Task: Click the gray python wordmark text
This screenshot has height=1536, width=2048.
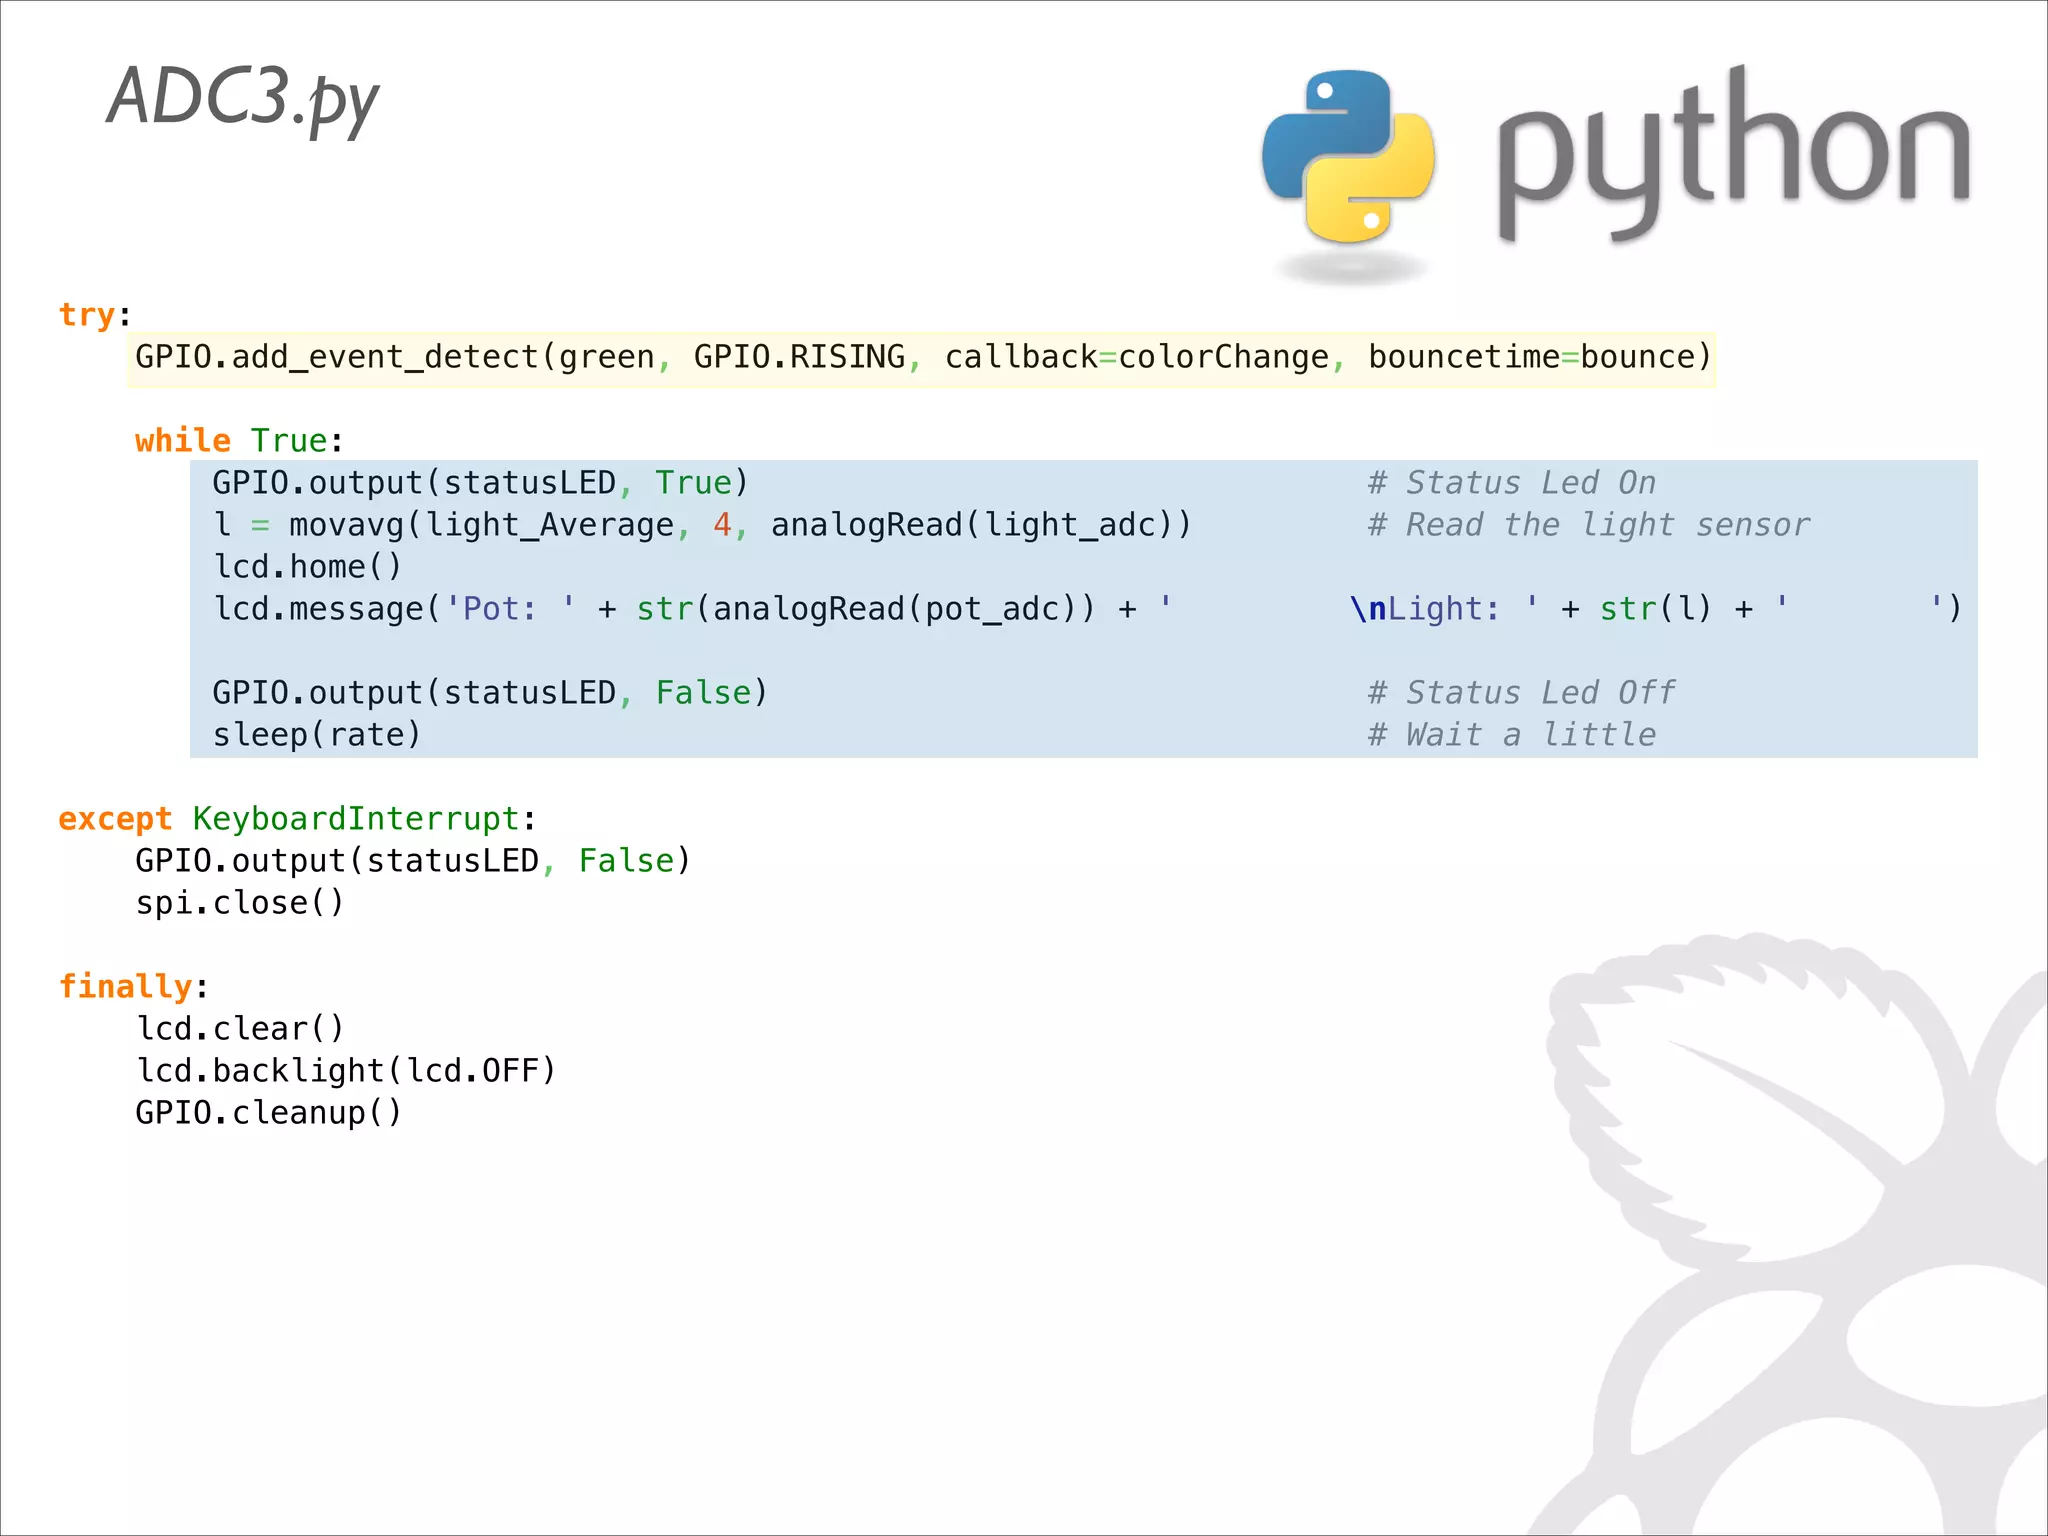Action: pos(1732,155)
